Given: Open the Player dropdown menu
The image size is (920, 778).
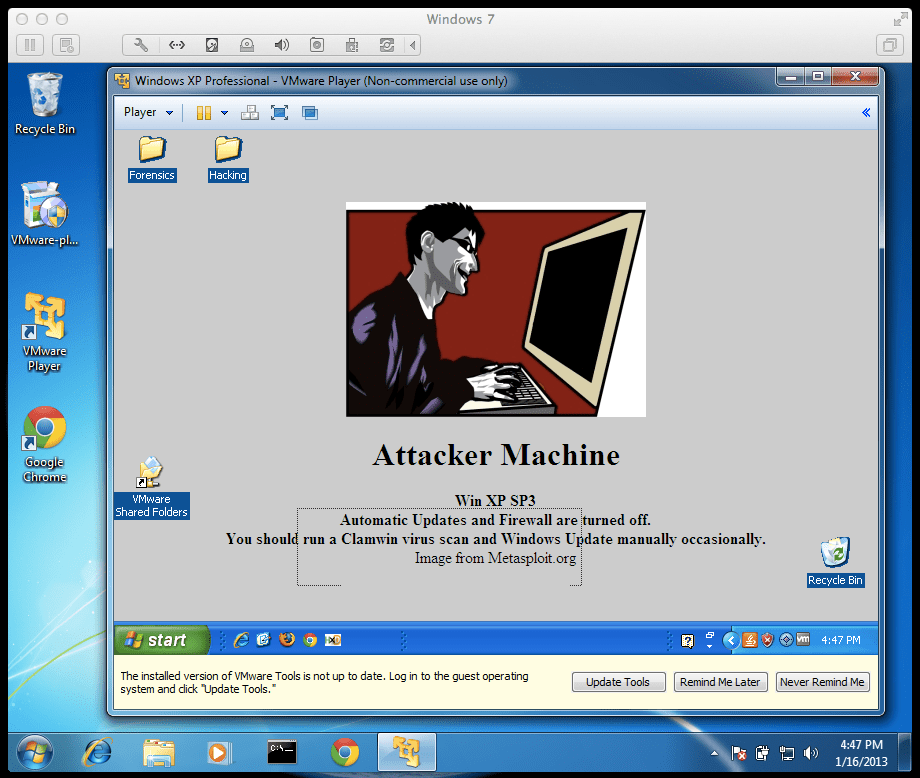Looking at the screenshot, I should coord(146,112).
